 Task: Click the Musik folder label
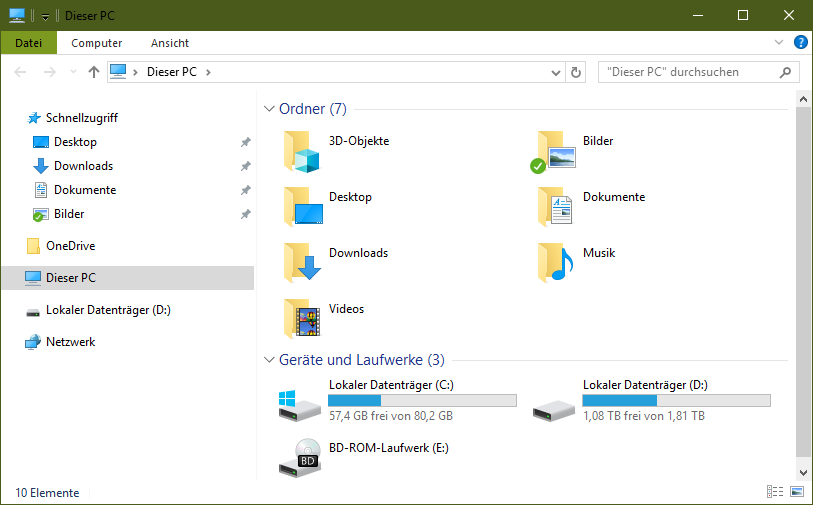coord(599,253)
